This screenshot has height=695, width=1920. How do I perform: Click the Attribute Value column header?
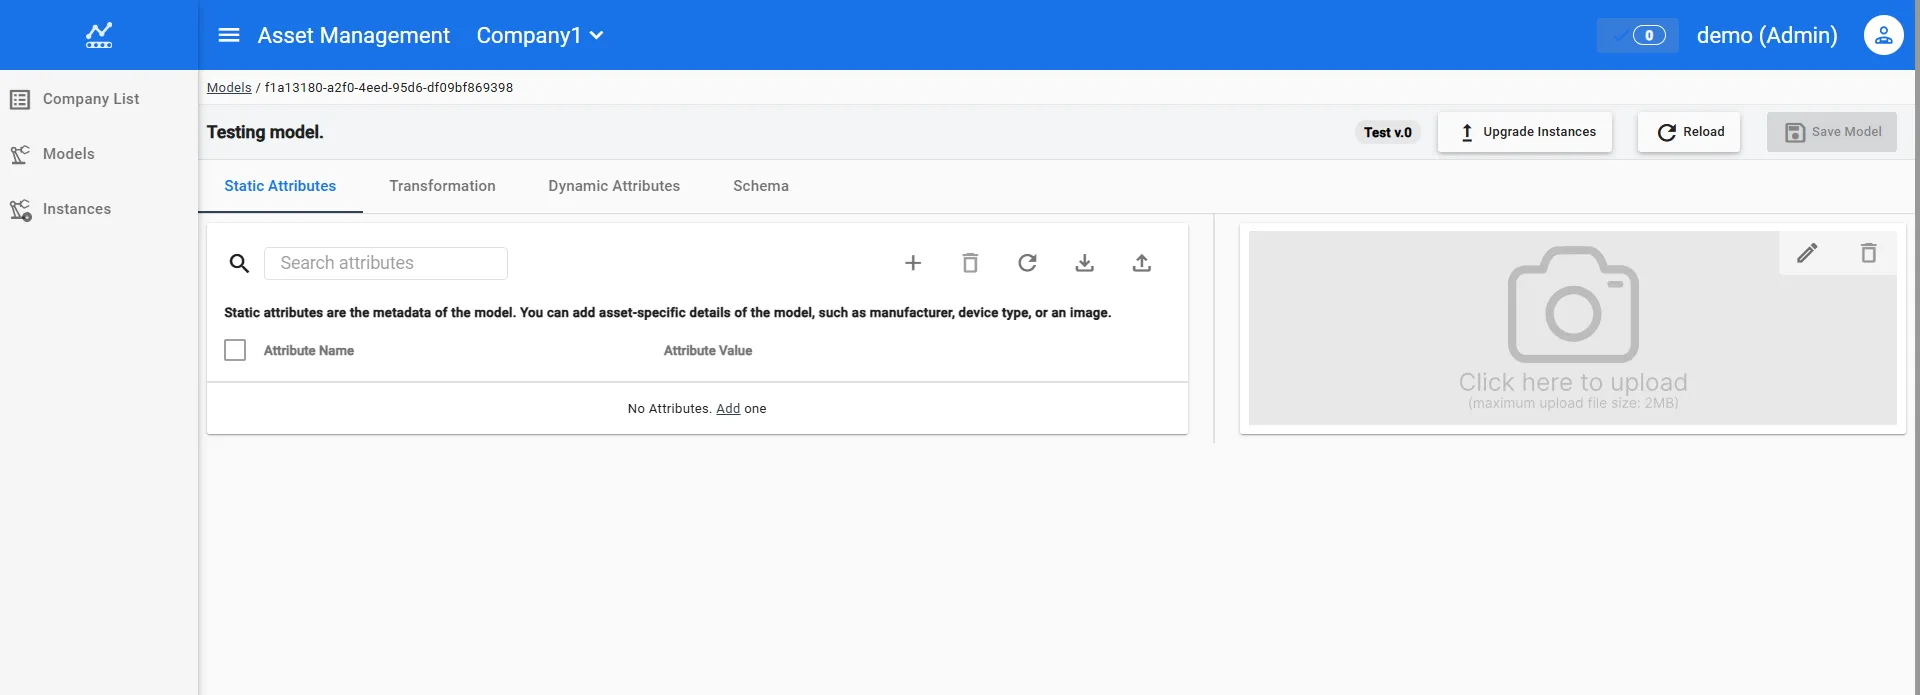(x=708, y=351)
